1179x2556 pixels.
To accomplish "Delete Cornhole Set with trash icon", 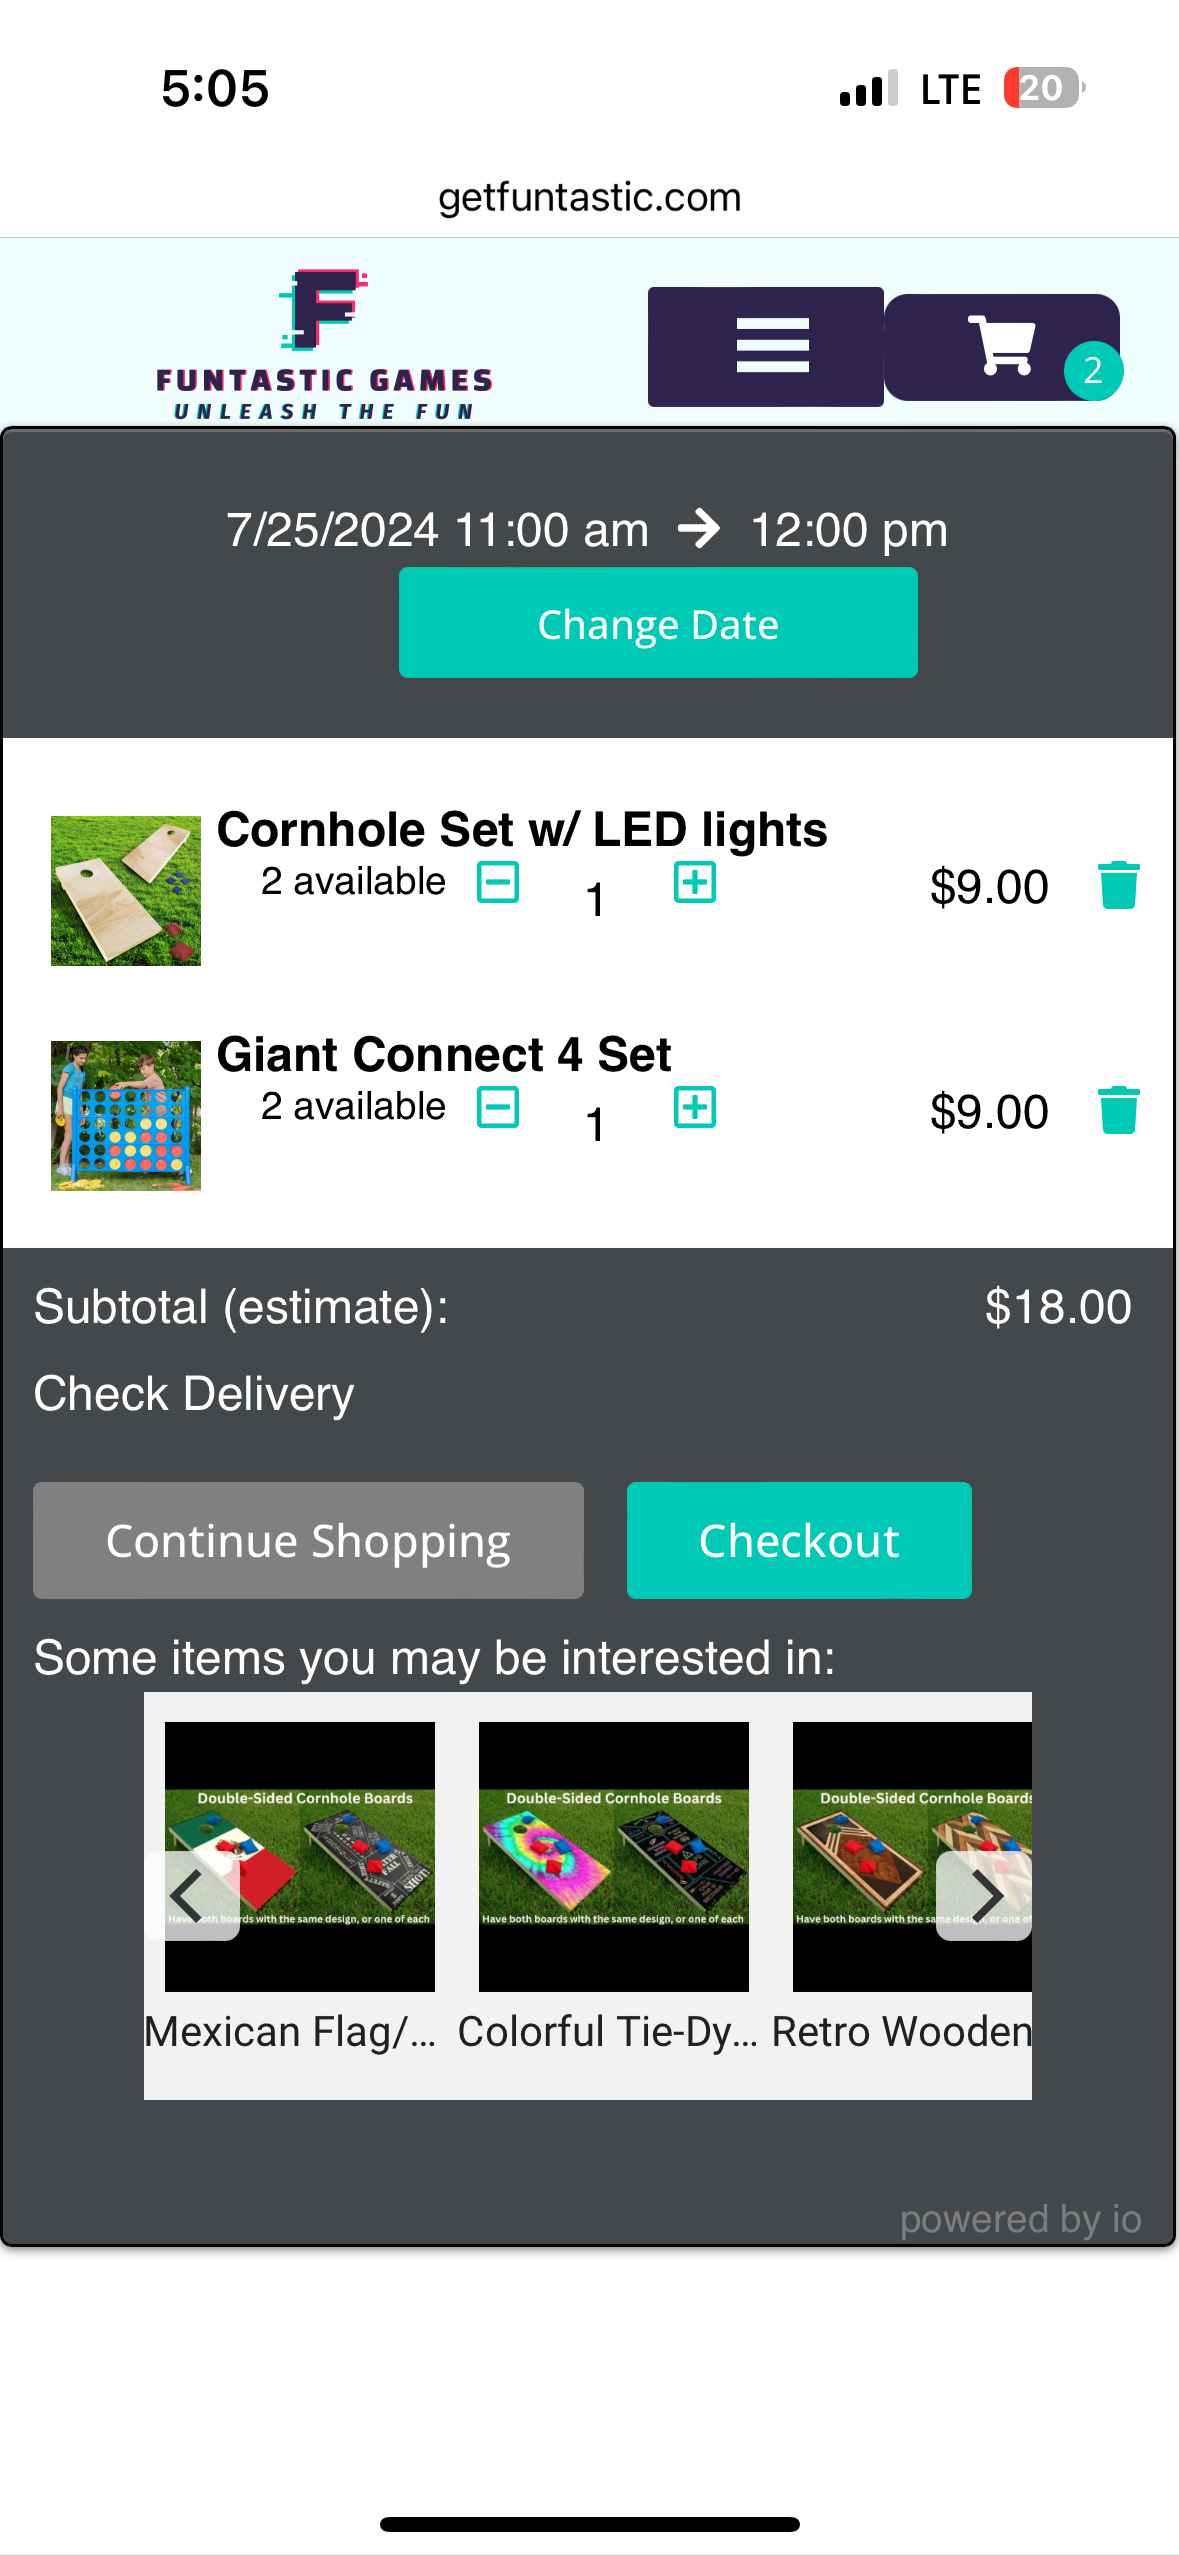I will 1118,885.
